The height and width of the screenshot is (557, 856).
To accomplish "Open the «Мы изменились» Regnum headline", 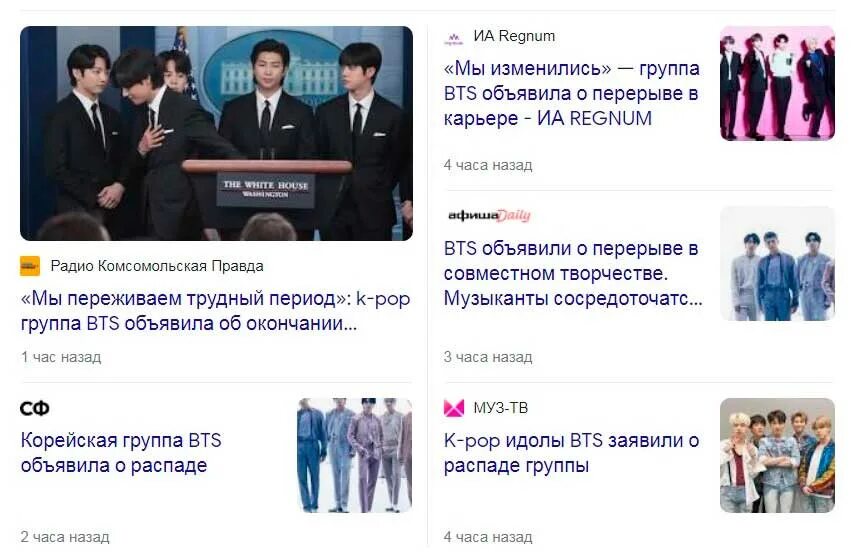I will coord(572,93).
